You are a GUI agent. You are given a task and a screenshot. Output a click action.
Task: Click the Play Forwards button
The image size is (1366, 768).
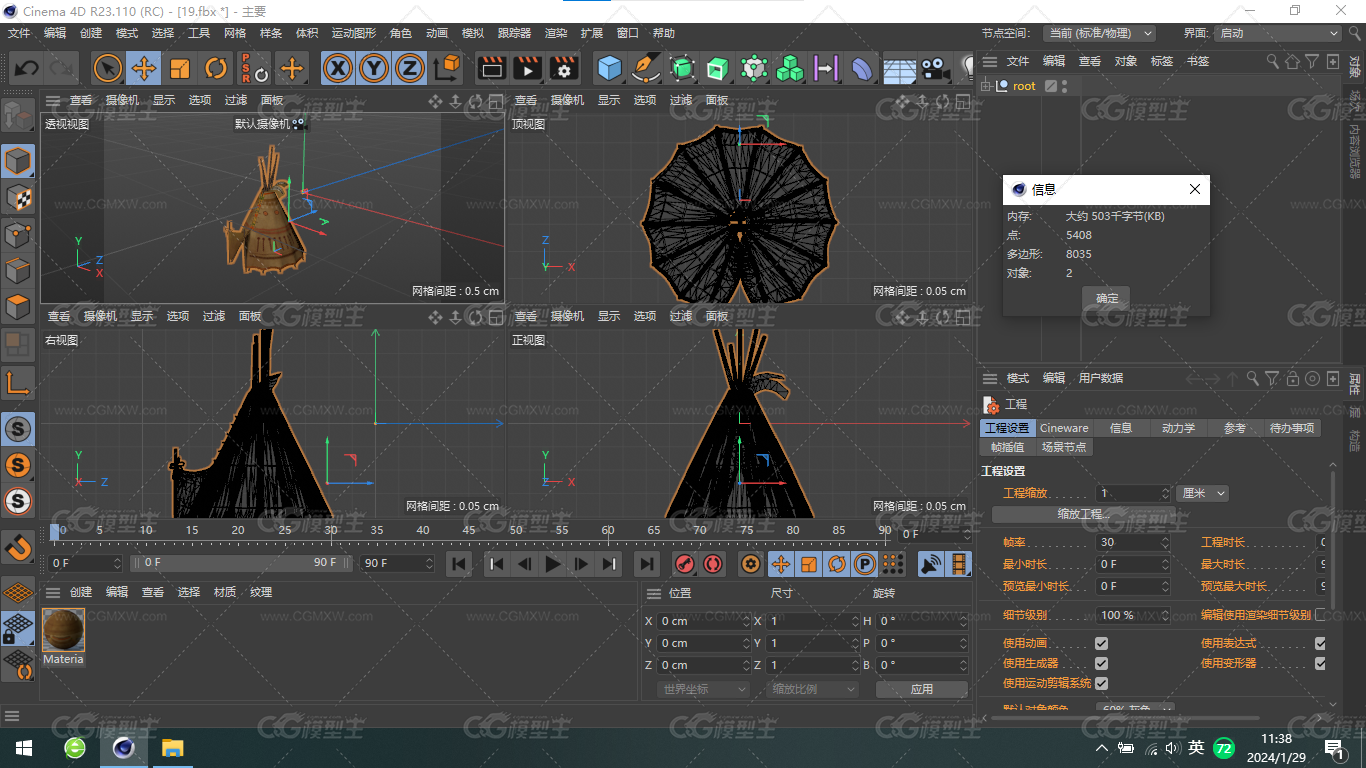552,564
